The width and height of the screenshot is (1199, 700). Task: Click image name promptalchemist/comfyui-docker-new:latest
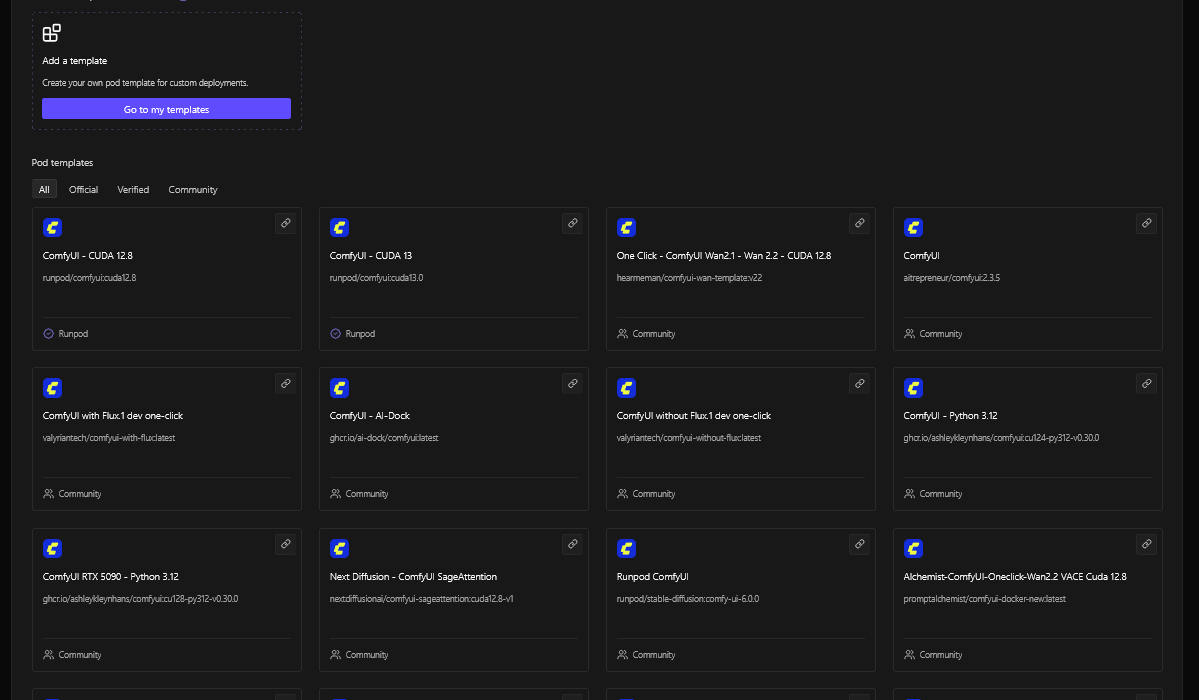[x=984, y=598]
